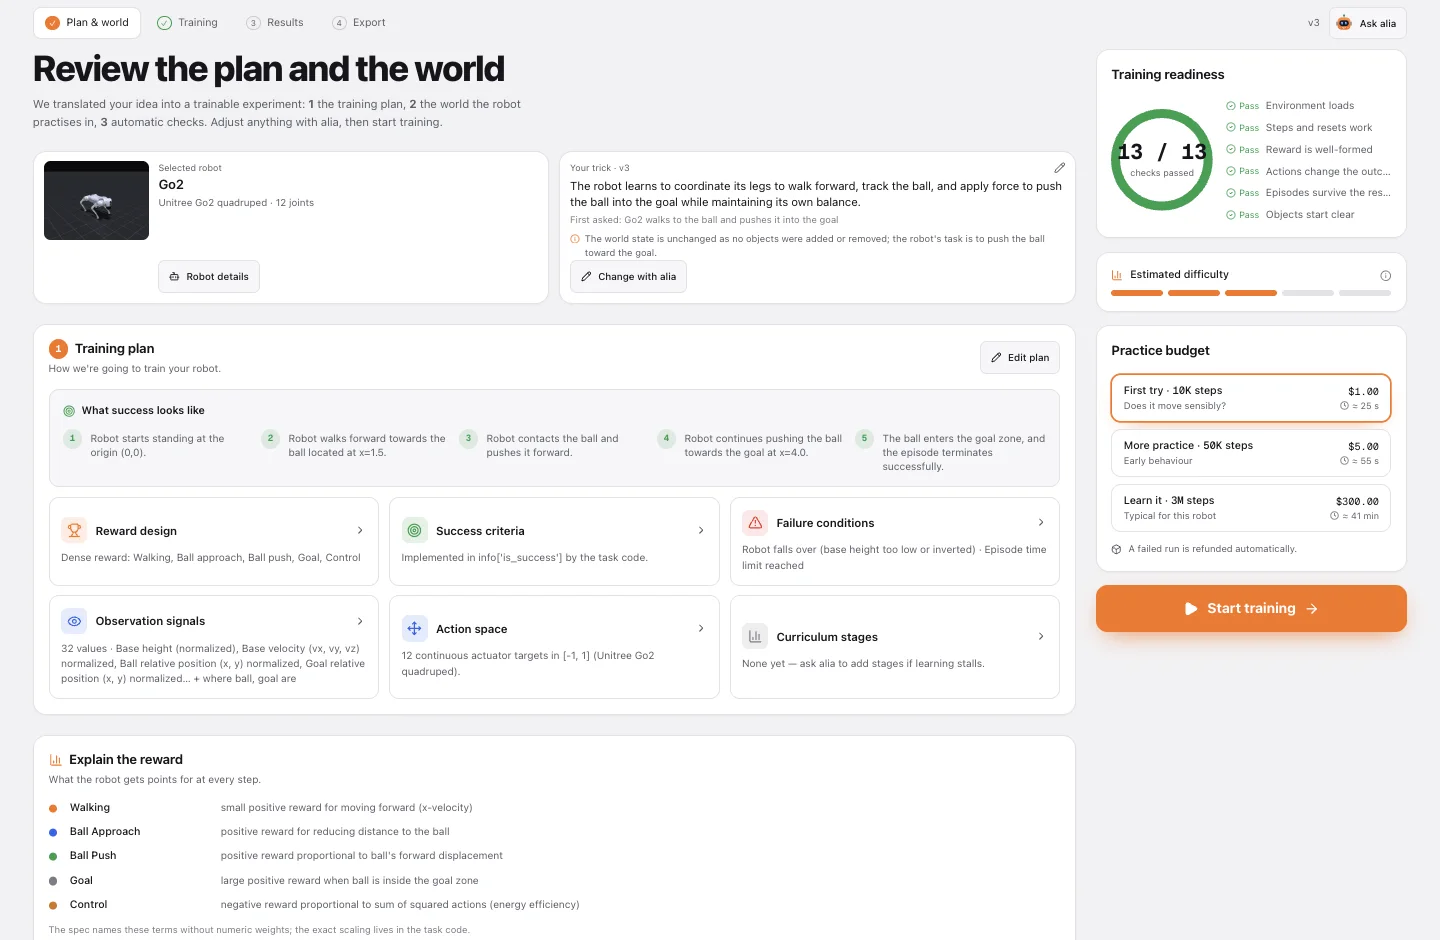
Task: Click the v3 version label
Action: pos(1313,23)
